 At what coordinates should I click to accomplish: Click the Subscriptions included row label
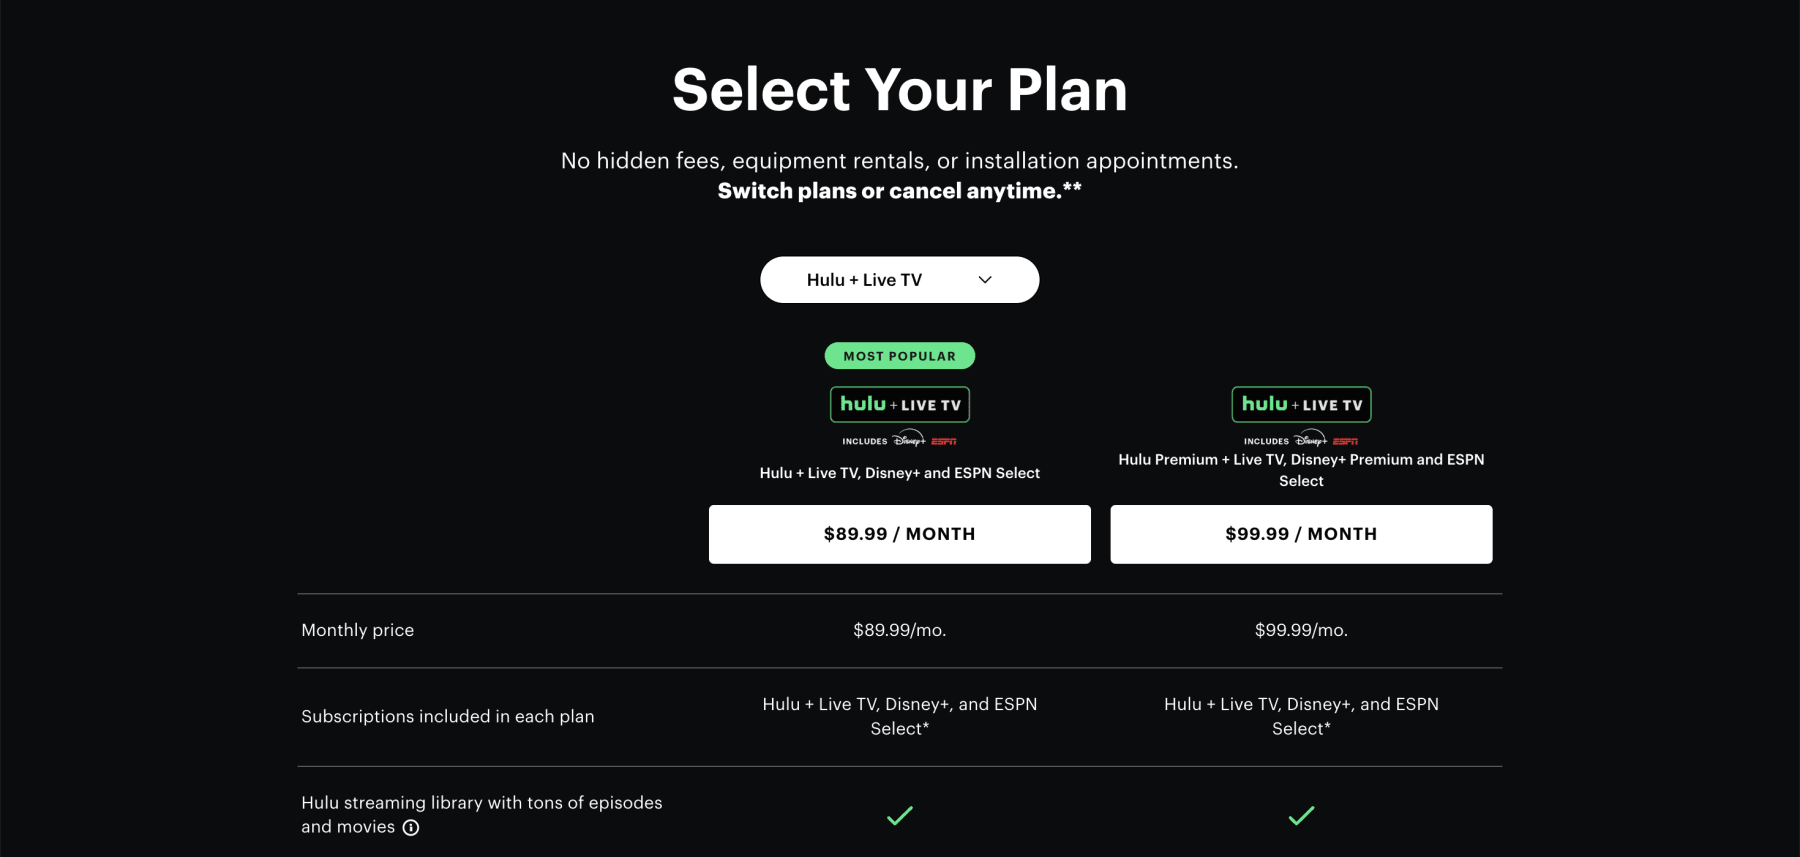click(448, 716)
